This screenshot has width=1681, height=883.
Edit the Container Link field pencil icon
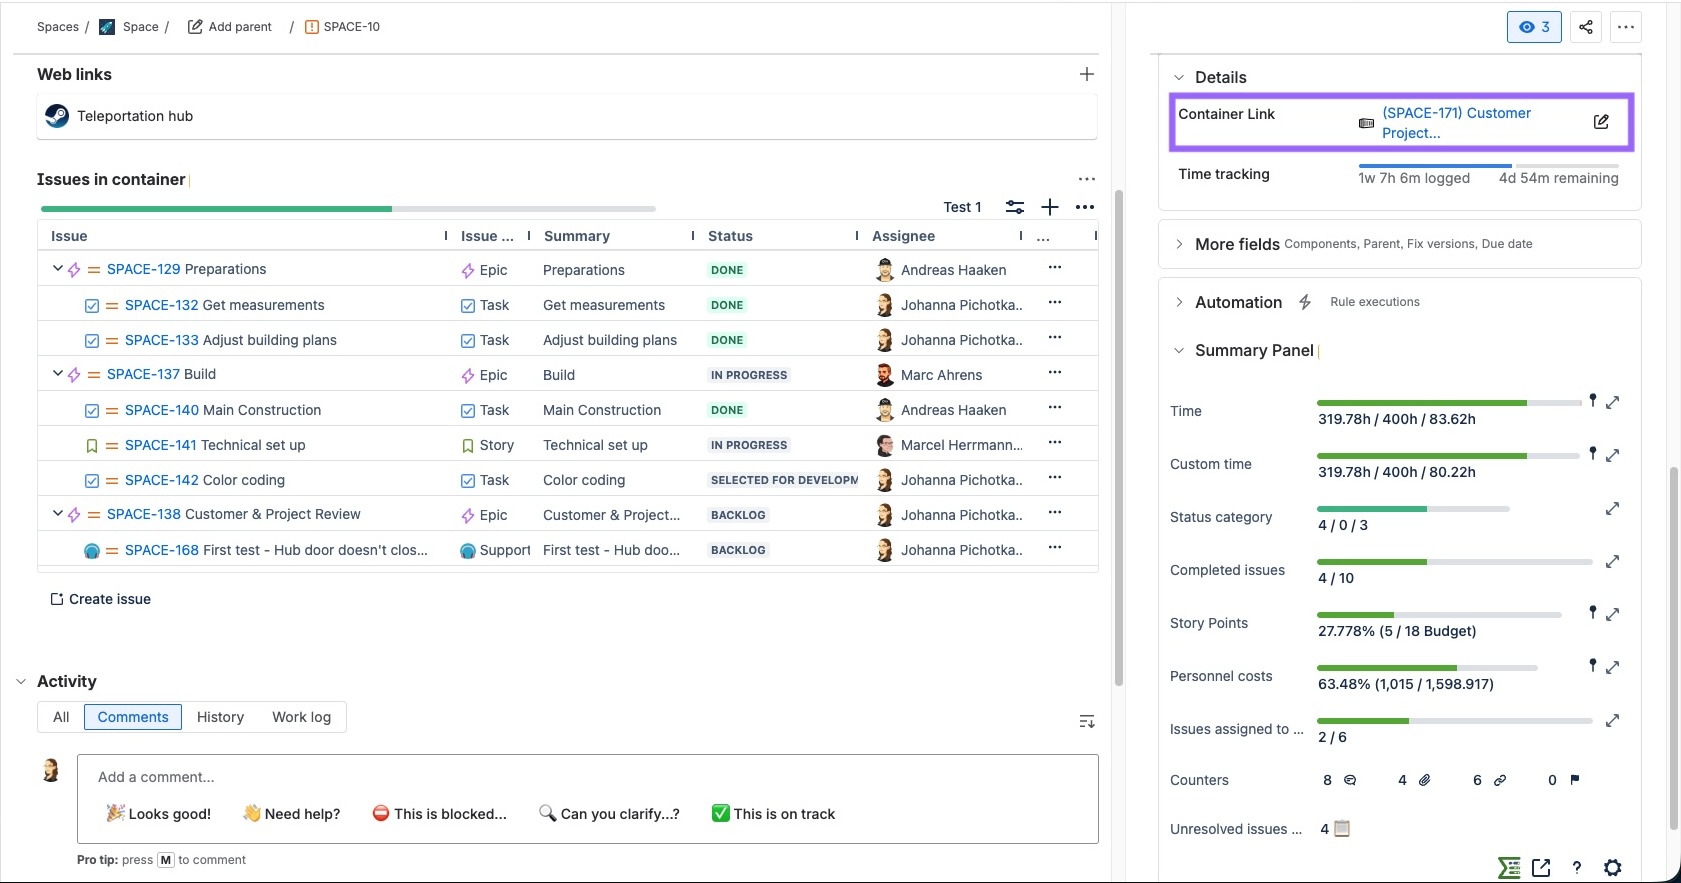click(x=1601, y=122)
